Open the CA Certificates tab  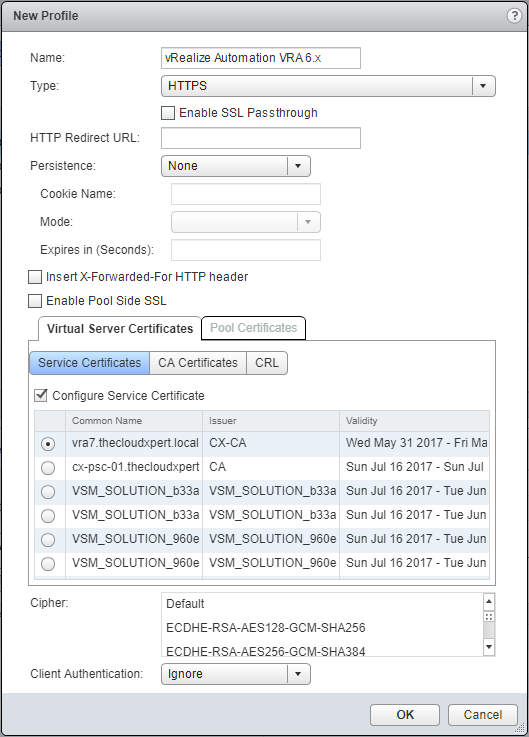click(198, 363)
